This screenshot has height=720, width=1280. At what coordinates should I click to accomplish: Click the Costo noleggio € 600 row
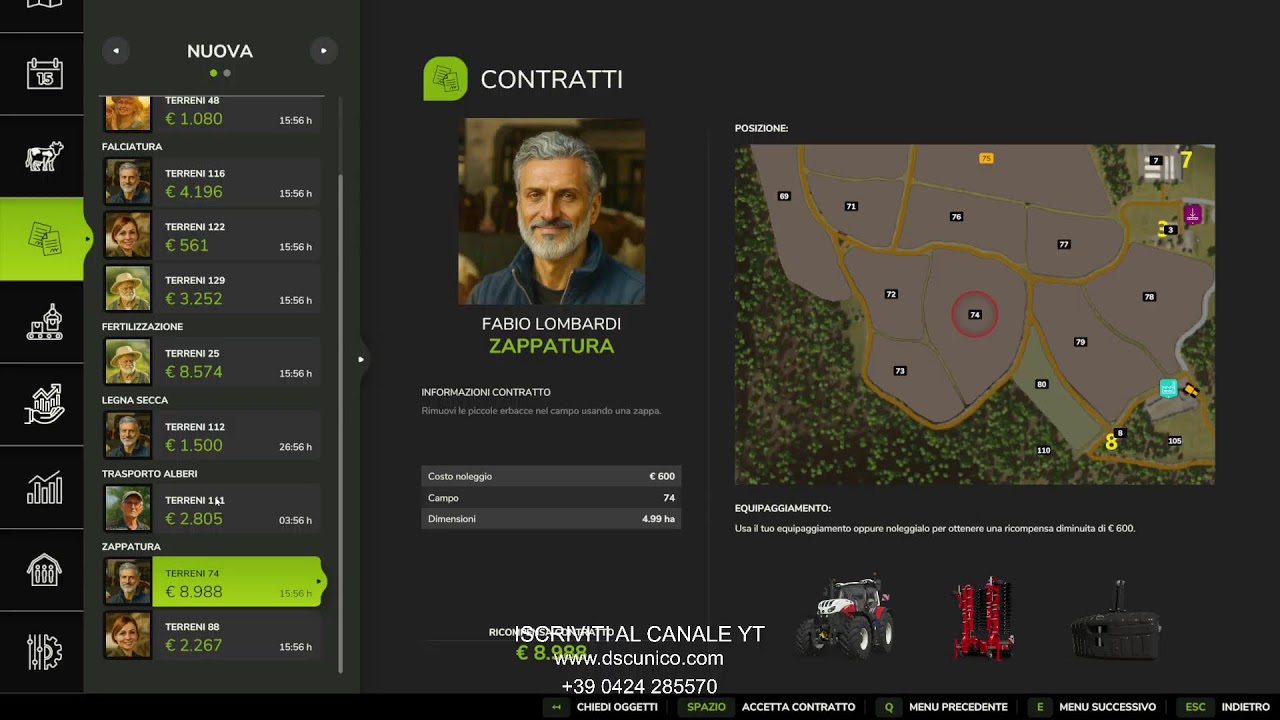551,476
